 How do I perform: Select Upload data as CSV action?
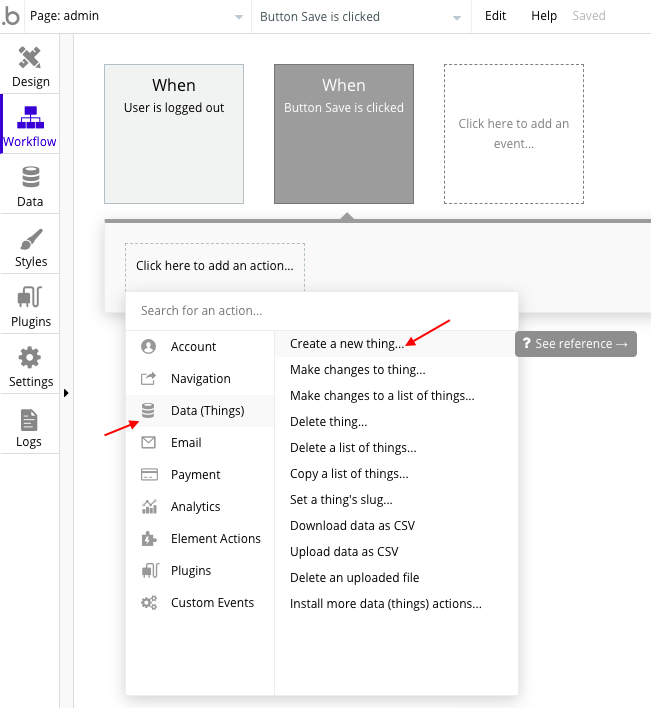pyautogui.click(x=396, y=552)
